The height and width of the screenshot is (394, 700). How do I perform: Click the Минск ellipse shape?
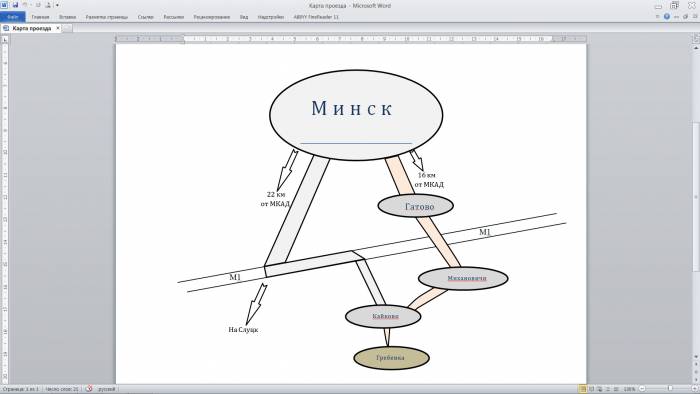coord(356,115)
